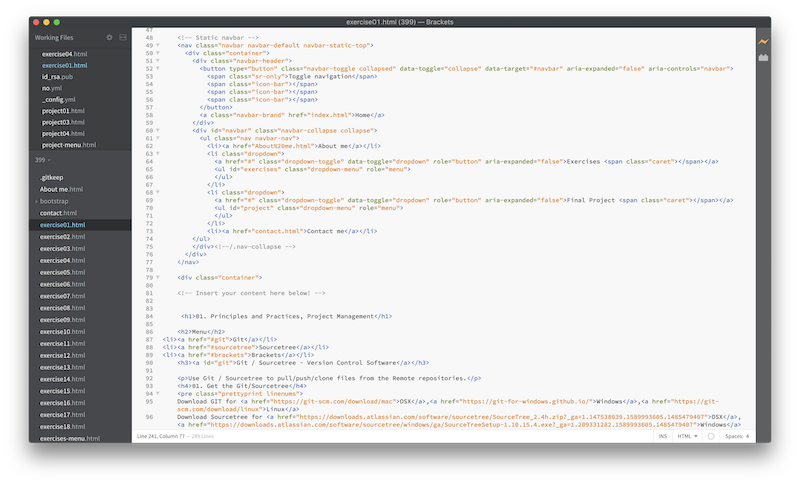
Task: Open exercise03.html in project tree
Action: click(63, 249)
